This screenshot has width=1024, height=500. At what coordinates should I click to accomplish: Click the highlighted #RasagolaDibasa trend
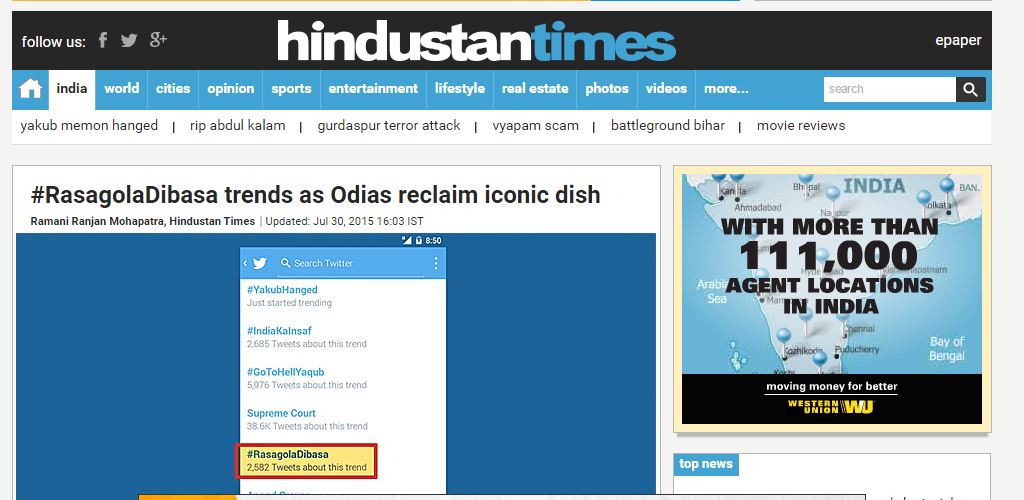[306, 461]
